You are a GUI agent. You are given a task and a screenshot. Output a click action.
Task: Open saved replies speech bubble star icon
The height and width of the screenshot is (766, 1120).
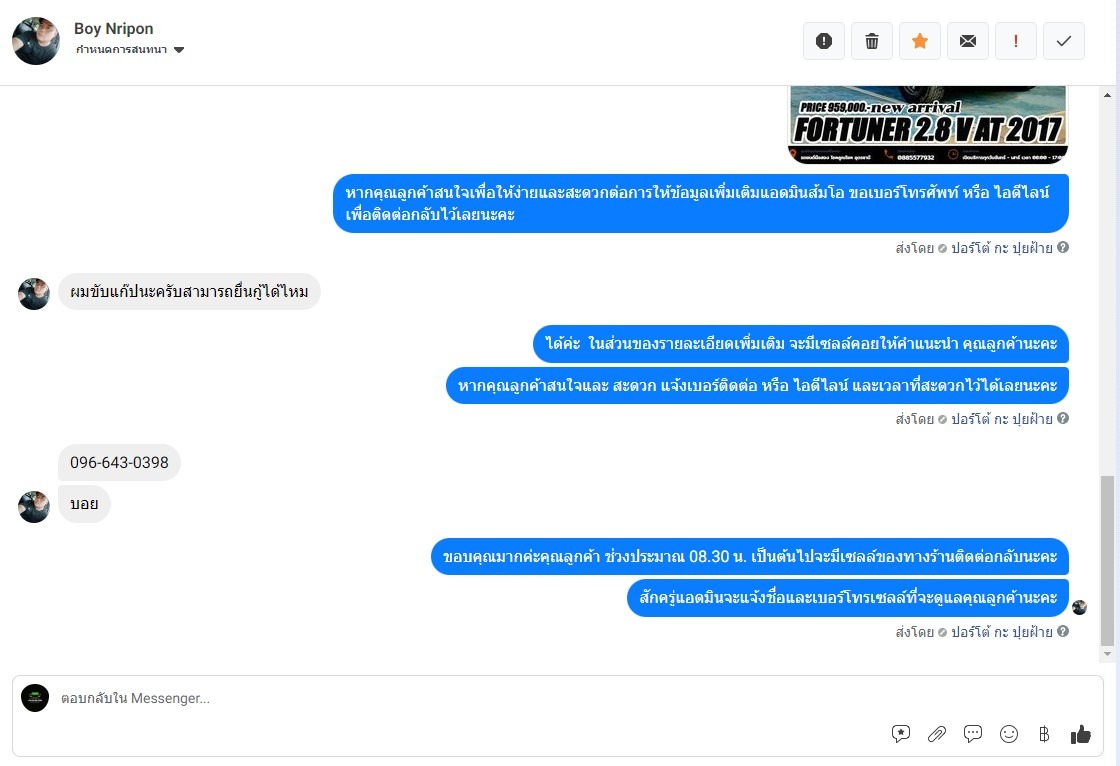pyautogui.click(x=901, y=734)
